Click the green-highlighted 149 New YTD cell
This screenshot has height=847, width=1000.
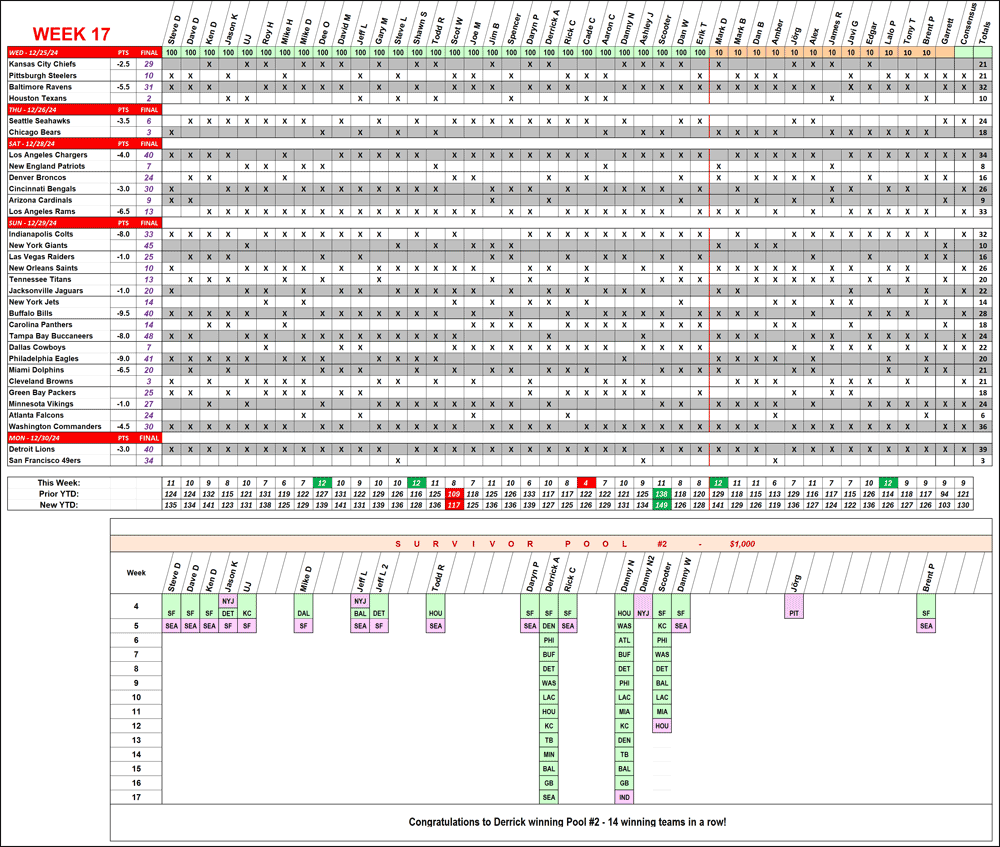pos(662,505)
